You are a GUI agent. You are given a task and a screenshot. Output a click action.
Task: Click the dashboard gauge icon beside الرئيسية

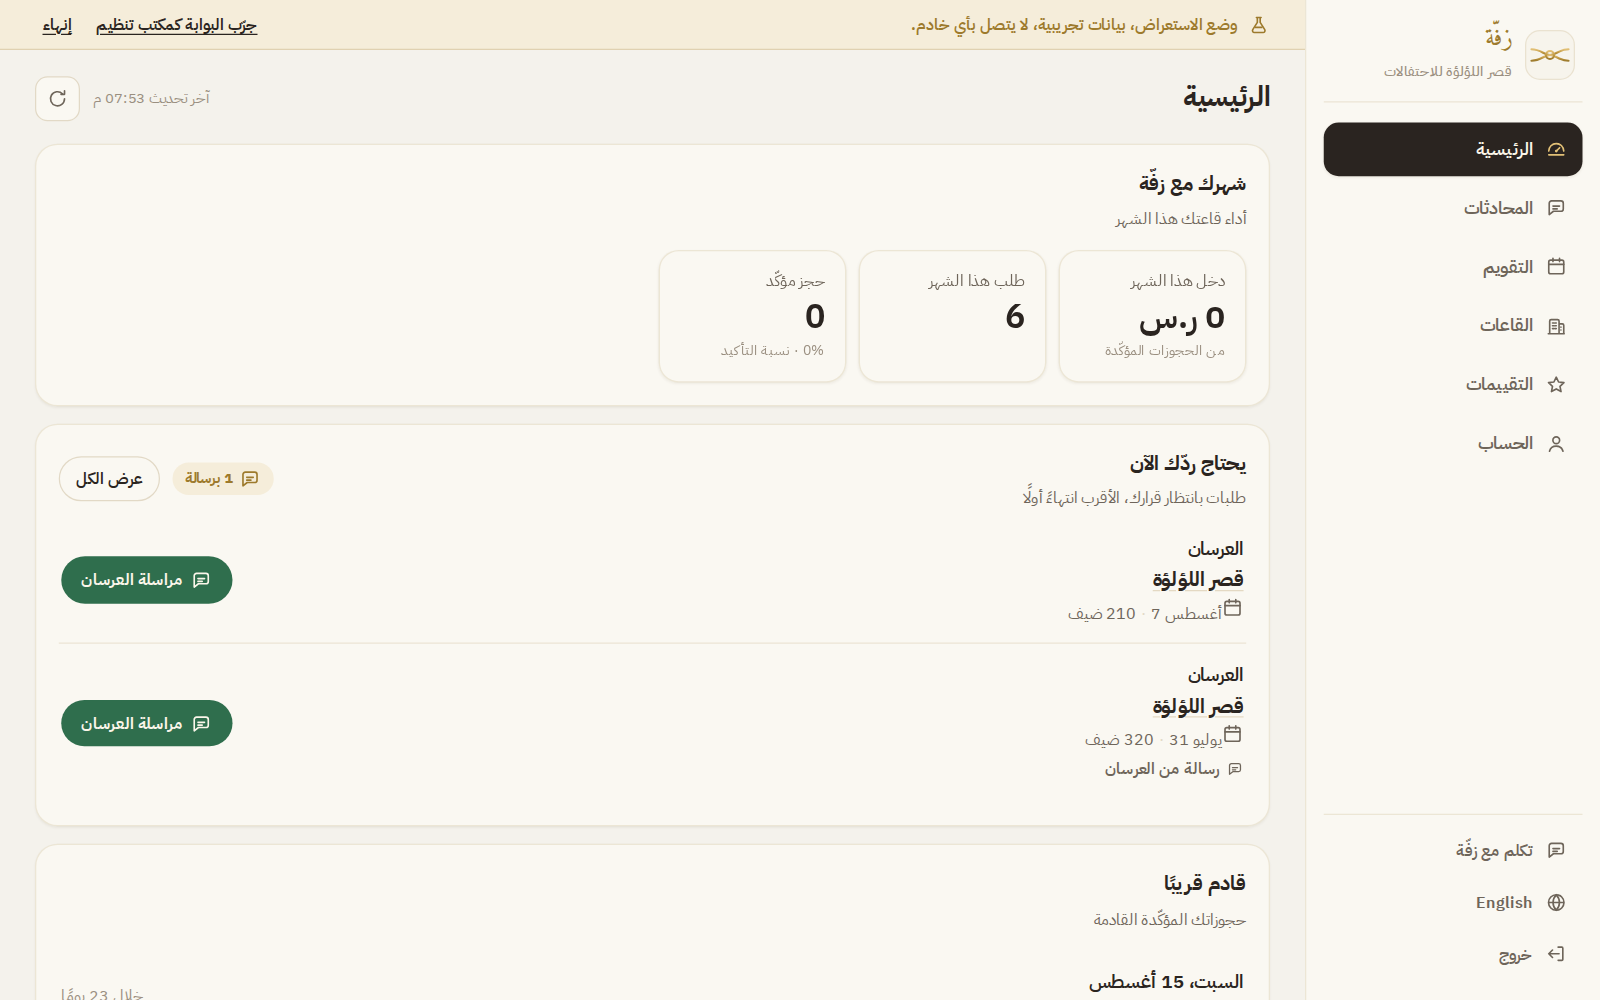point(1556,149)
